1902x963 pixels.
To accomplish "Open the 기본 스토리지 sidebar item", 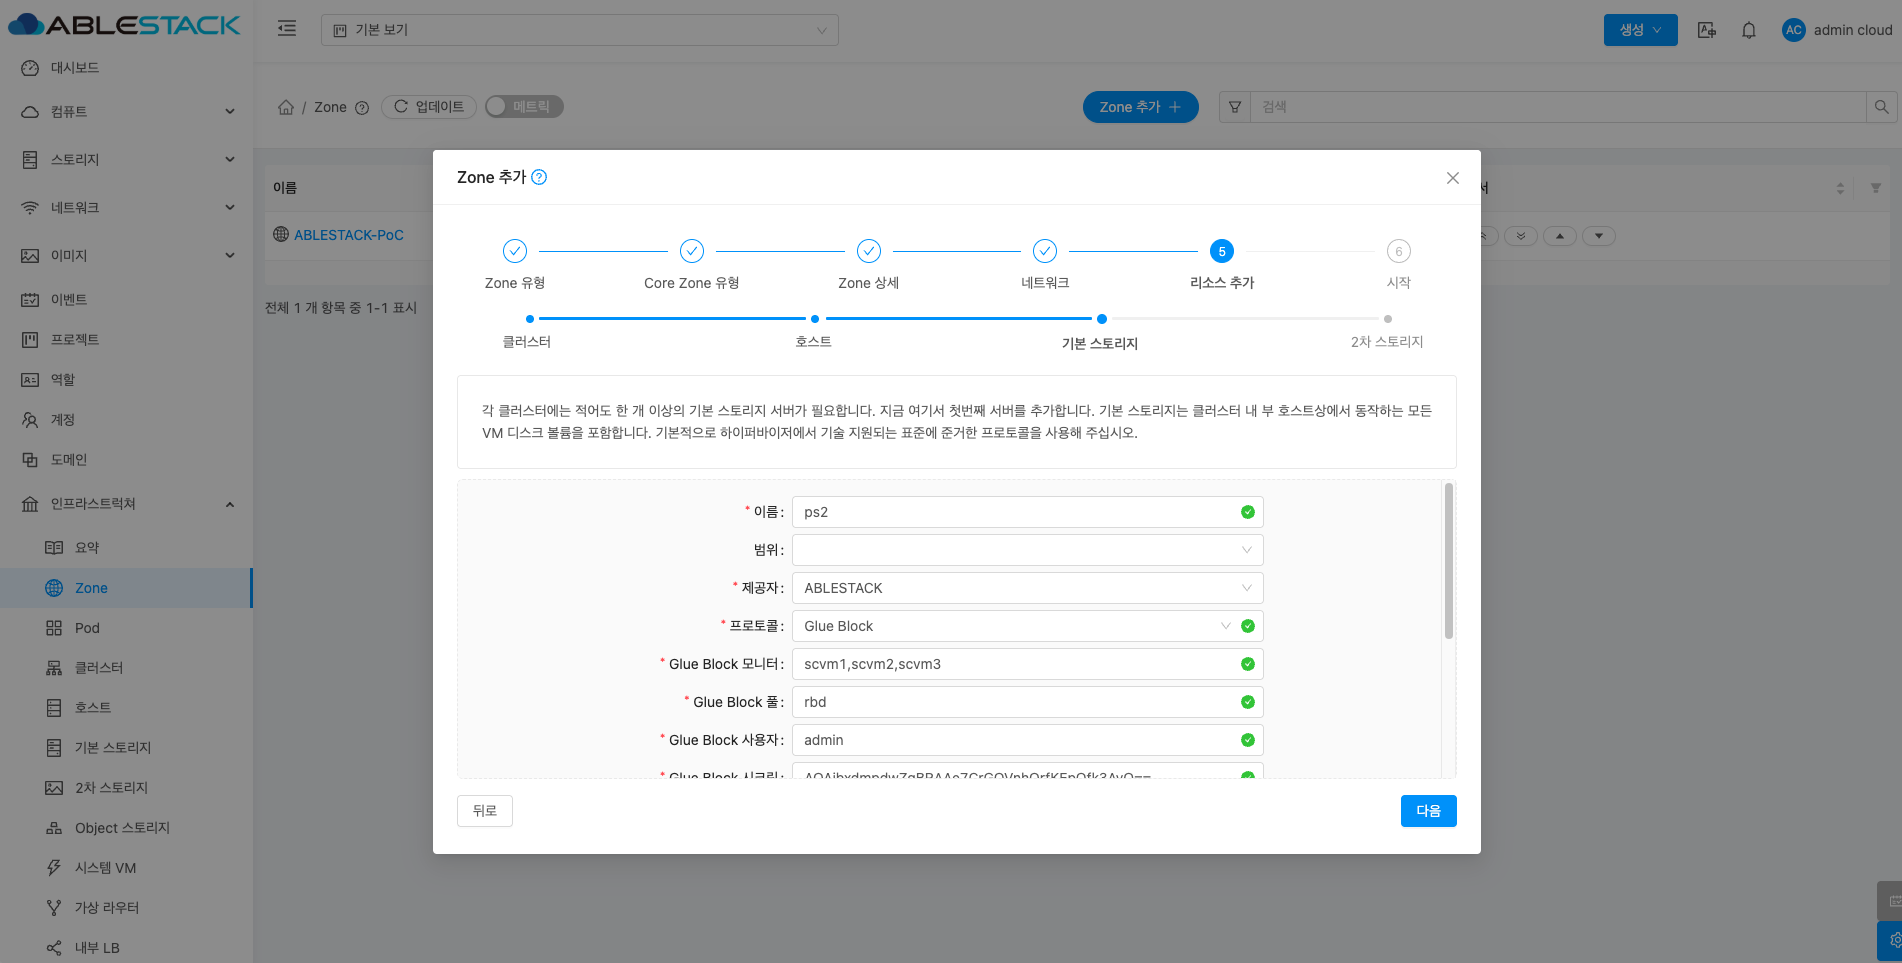I will (x=113, y=748).
